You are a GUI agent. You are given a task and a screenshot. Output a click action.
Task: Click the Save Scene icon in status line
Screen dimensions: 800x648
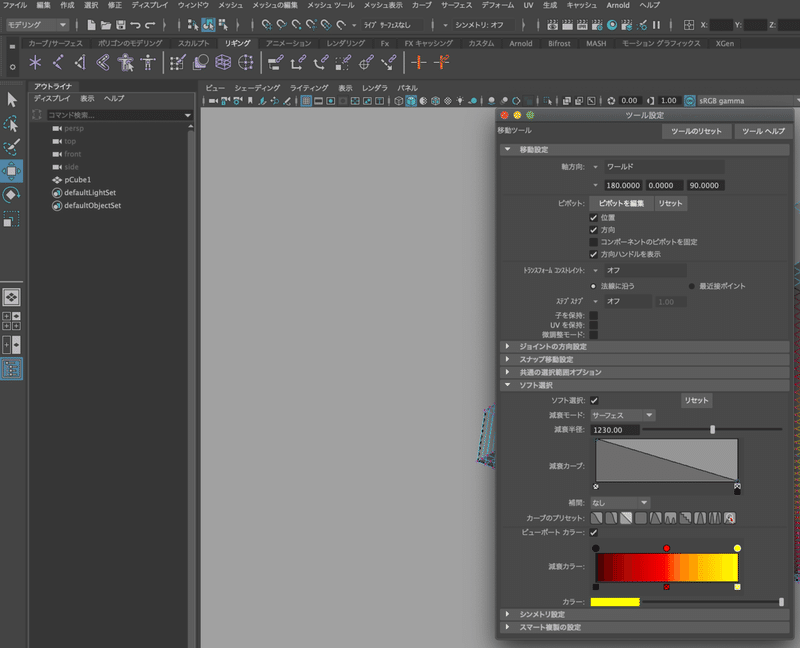point(119,24)
